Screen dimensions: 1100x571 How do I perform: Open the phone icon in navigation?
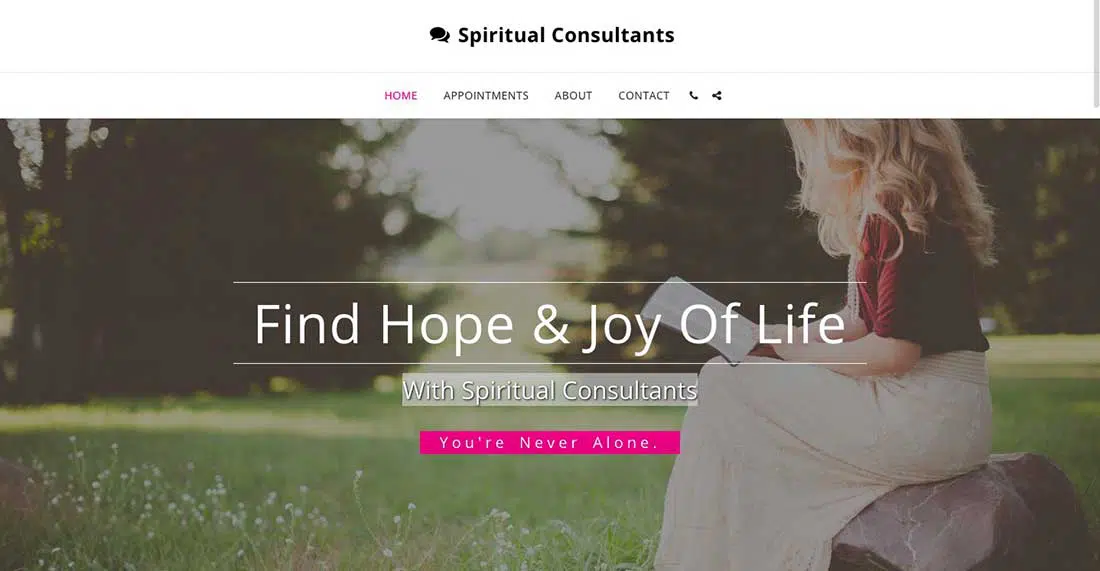(x=694, y=95)
